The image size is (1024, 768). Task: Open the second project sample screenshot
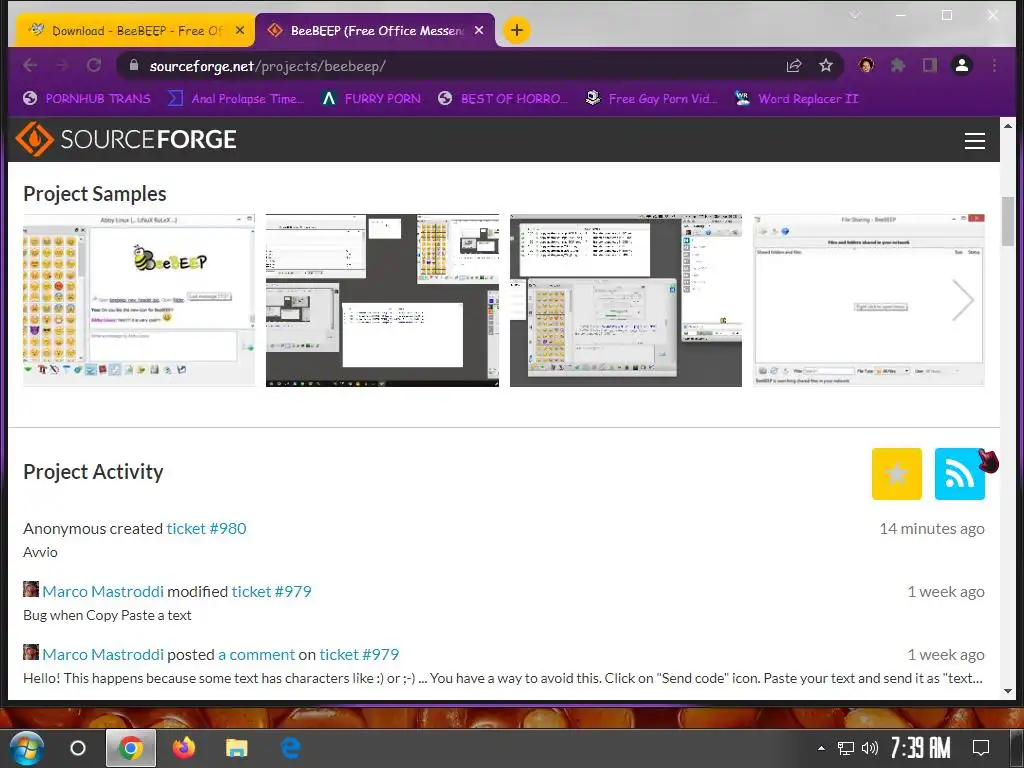click(382, 300)
